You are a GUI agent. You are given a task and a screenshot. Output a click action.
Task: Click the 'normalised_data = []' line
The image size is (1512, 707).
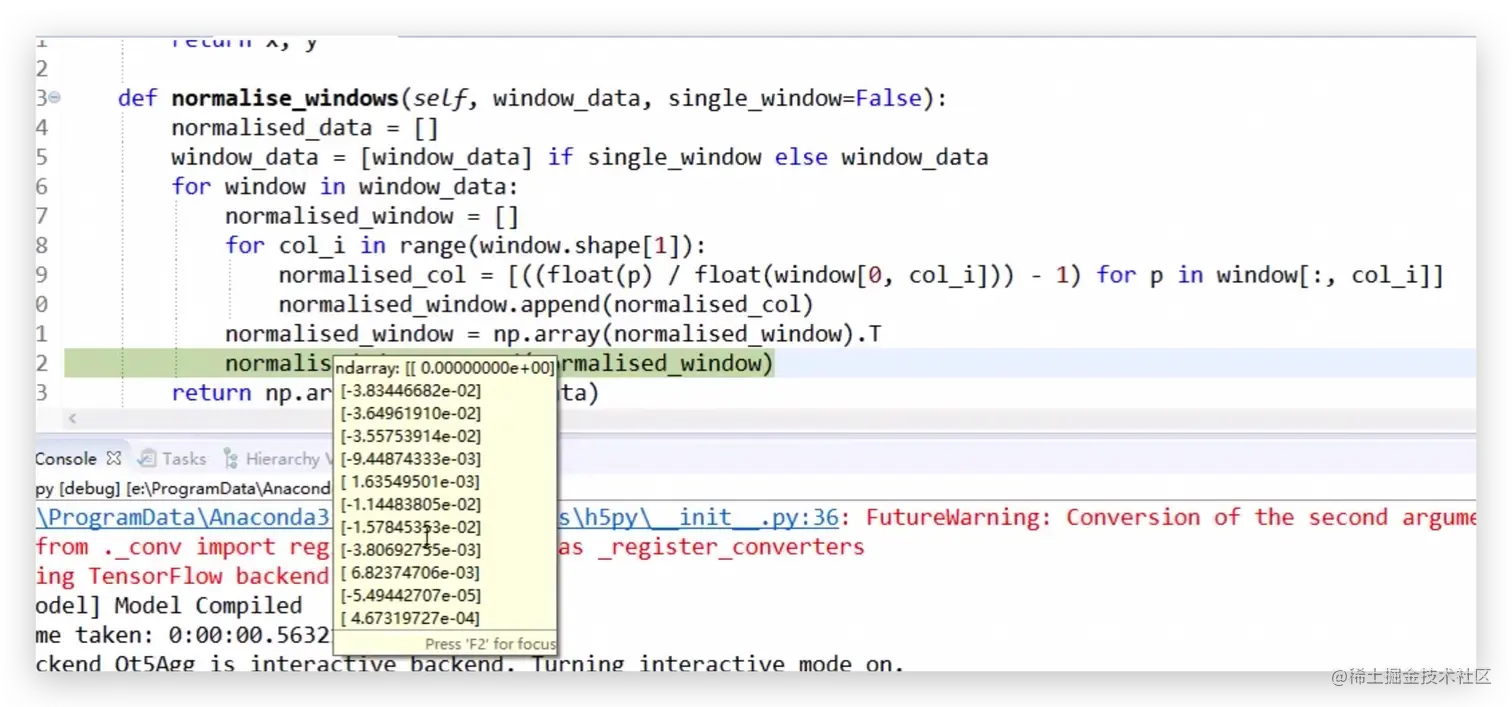(305, 128)
